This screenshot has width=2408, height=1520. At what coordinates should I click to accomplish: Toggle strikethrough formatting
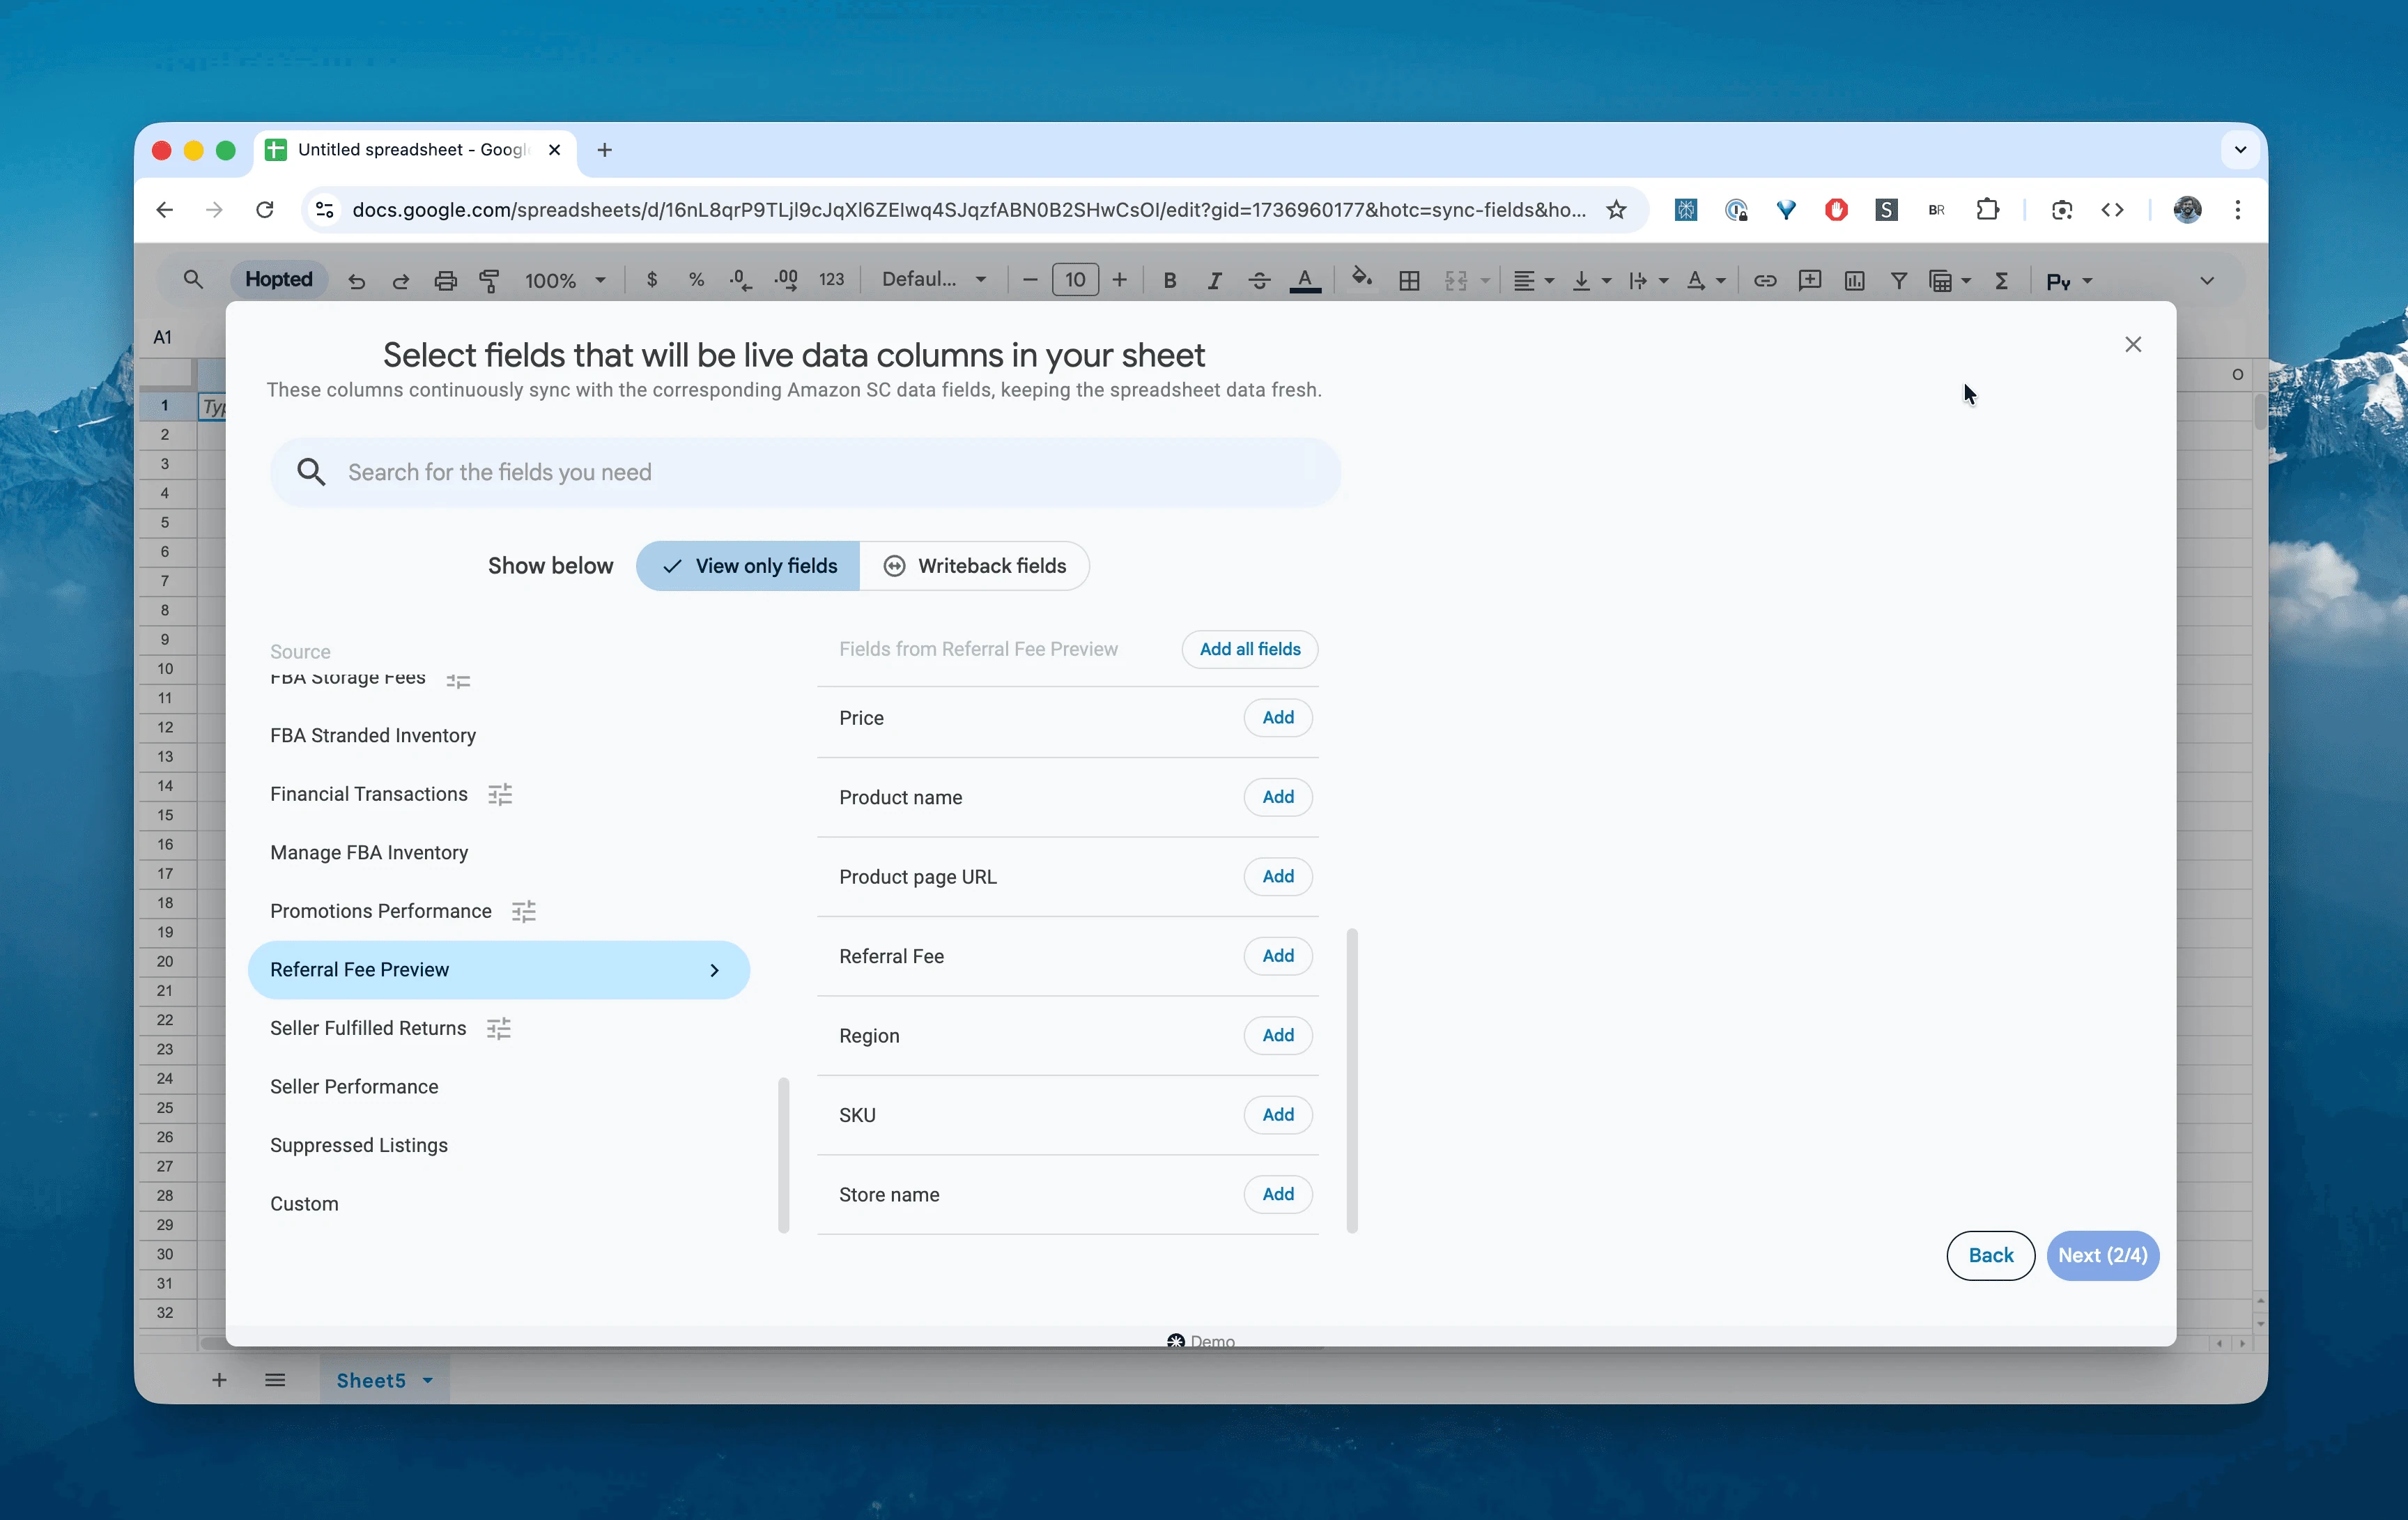[1259, 281]
